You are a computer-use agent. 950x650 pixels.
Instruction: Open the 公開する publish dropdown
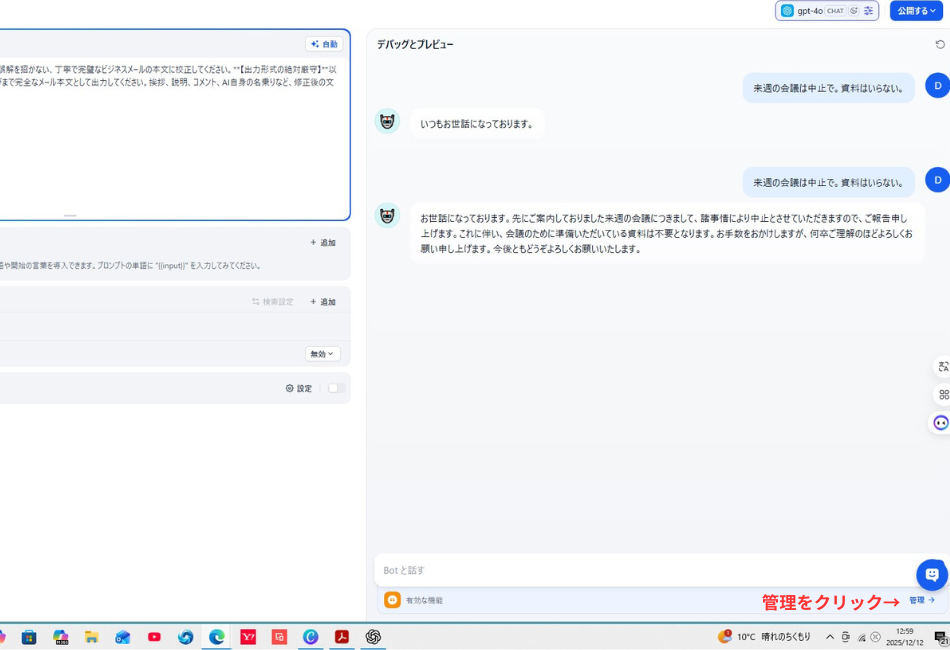coord(916,11)
